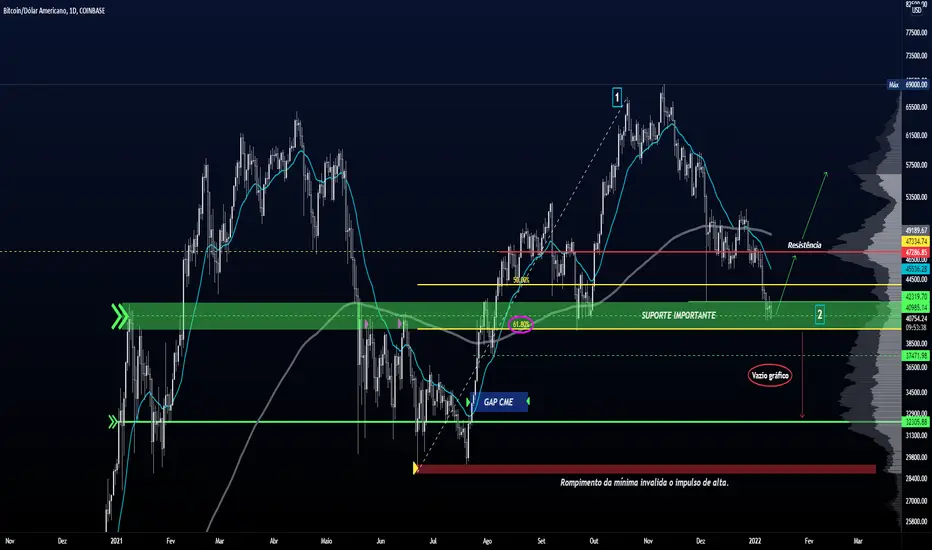Viewport: 932px width, 550px height.
Task: Click the 34500.00 price axis tick
Action: tap(916, 392)
